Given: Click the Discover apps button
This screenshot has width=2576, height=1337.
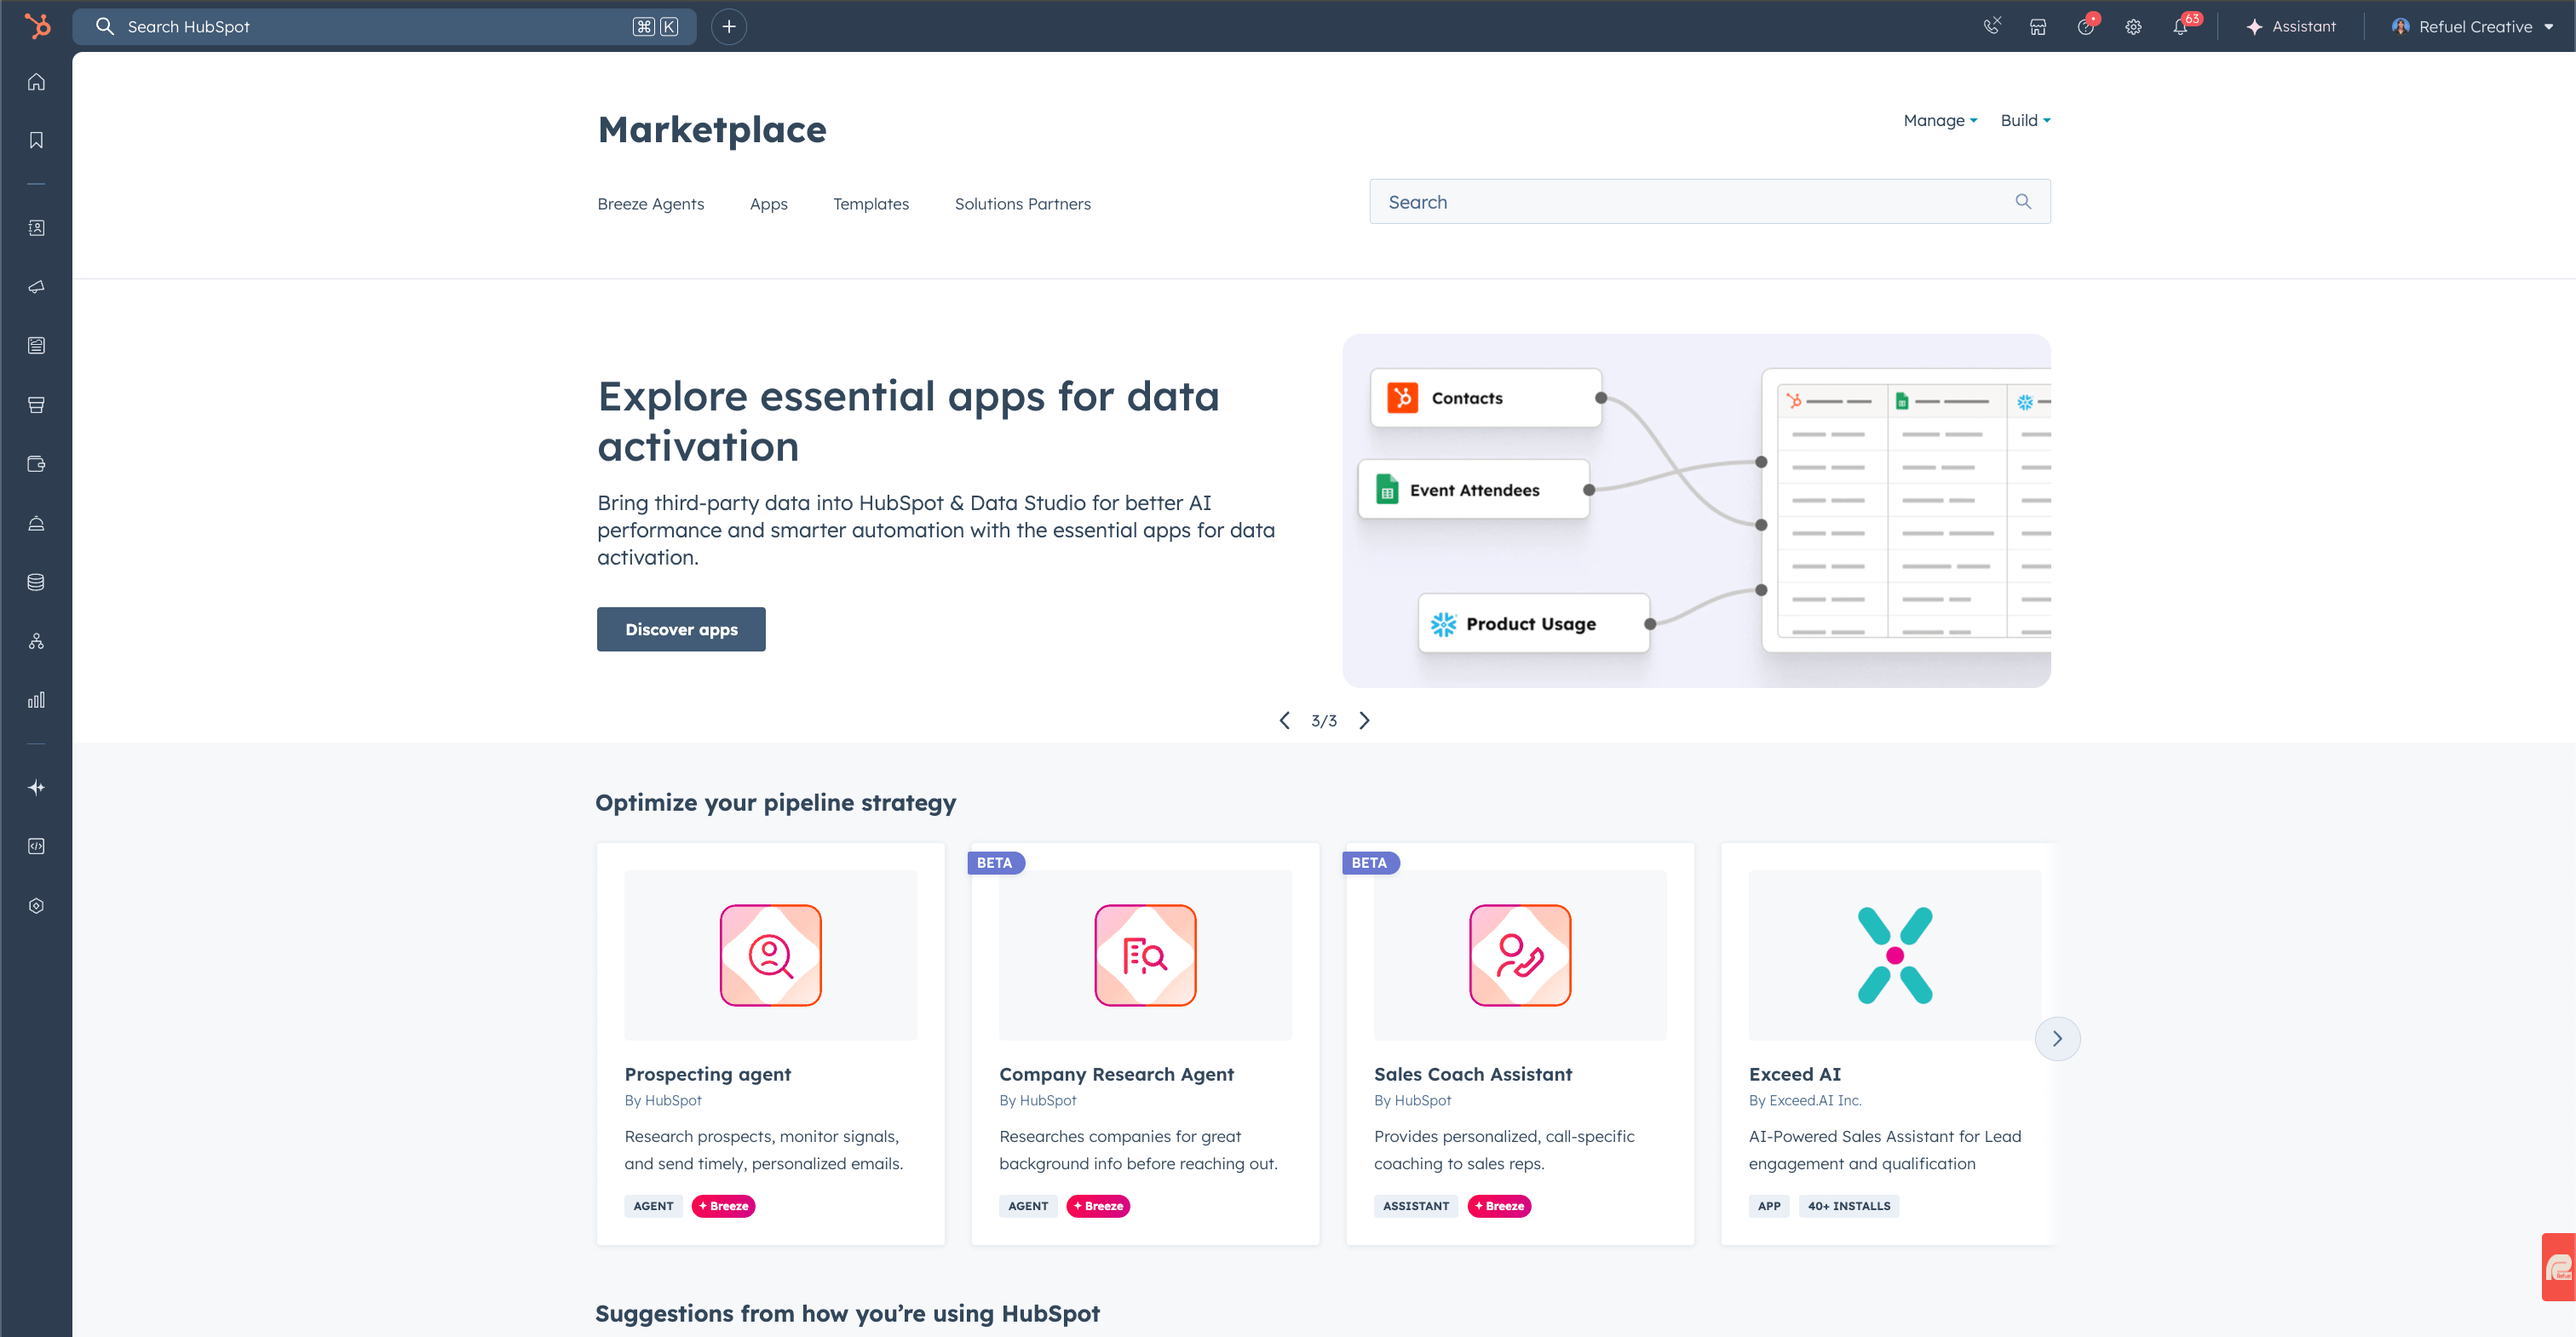Looking at the screenshot, I should tap(681, 629).
